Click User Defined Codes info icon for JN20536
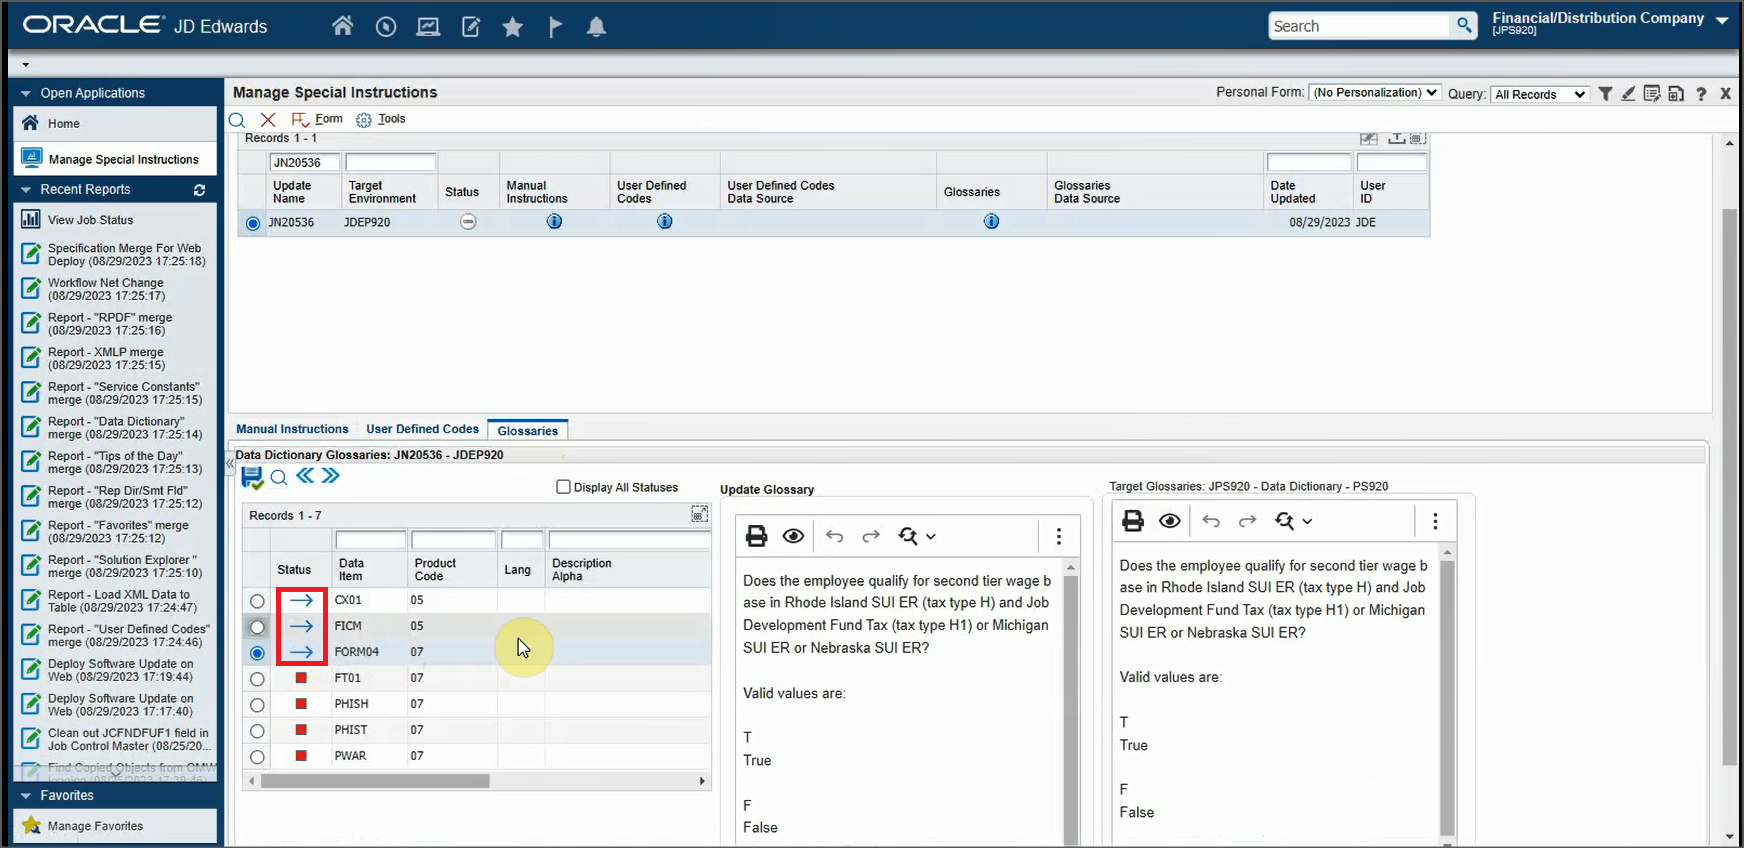 click(664, 221)
